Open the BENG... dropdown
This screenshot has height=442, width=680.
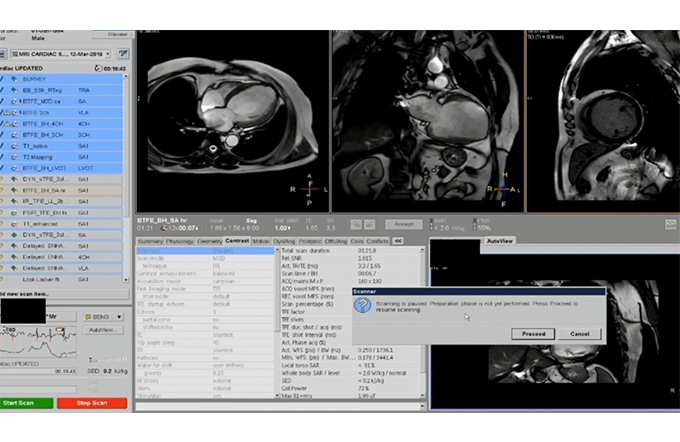tap(103, 317)
